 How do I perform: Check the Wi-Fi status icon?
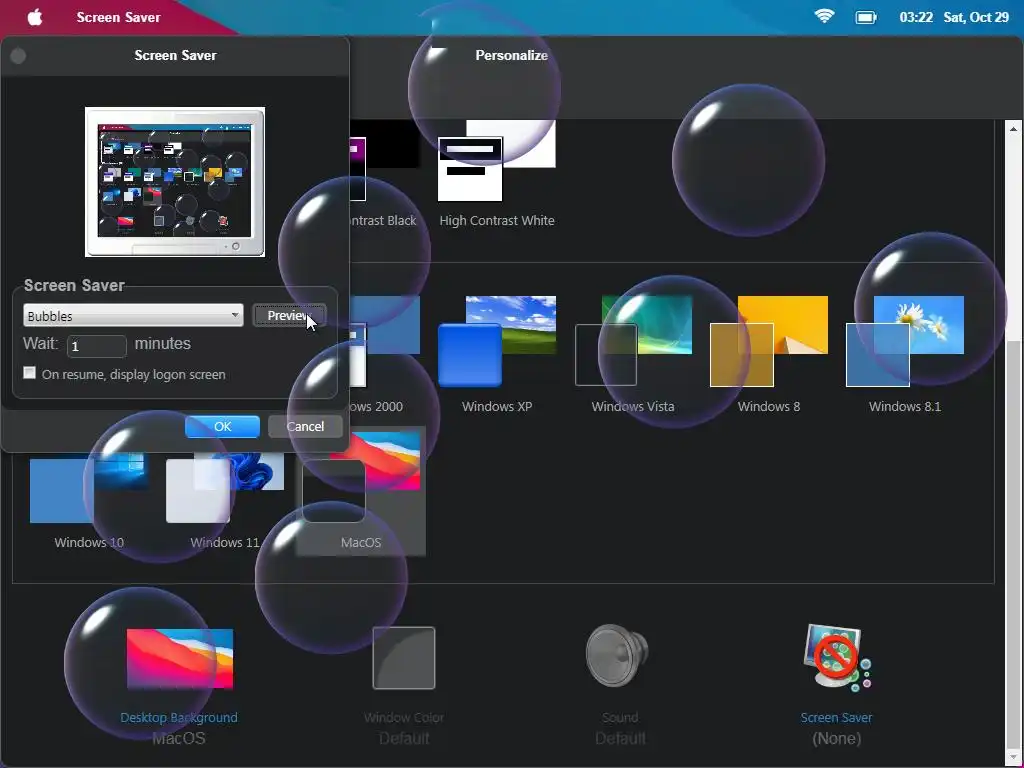coord(824,17)
